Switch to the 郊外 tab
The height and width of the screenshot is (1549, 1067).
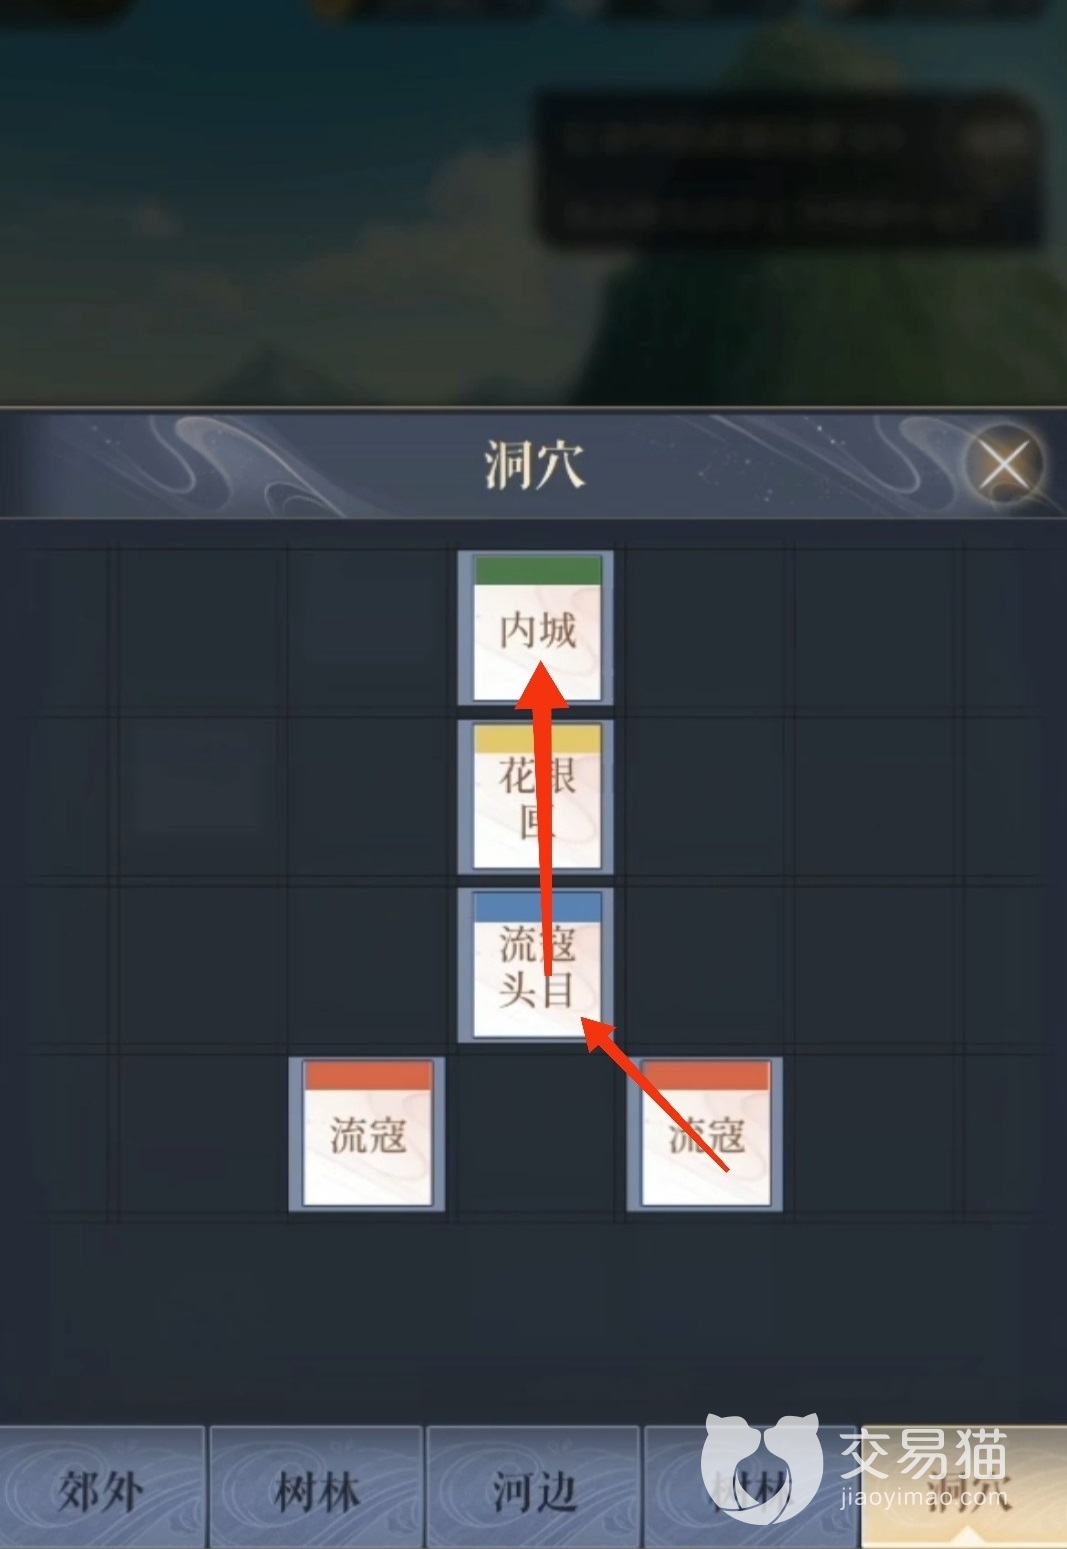pos(102,1490)
